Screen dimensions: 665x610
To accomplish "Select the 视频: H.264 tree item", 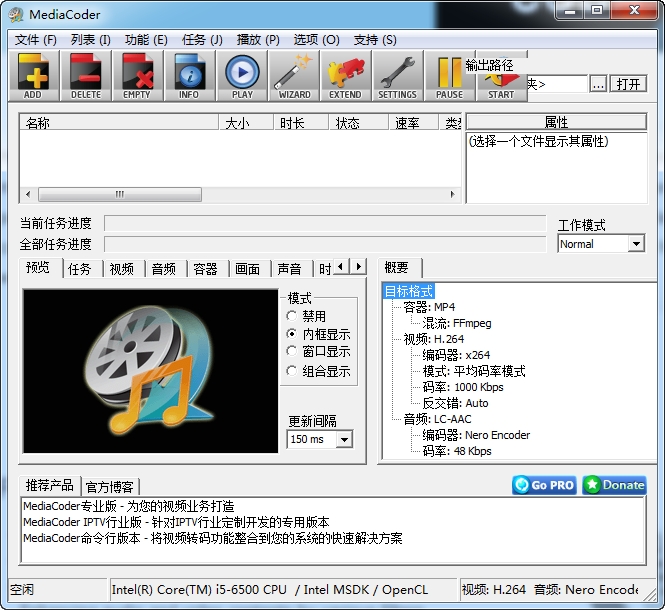I will point(433,339).
